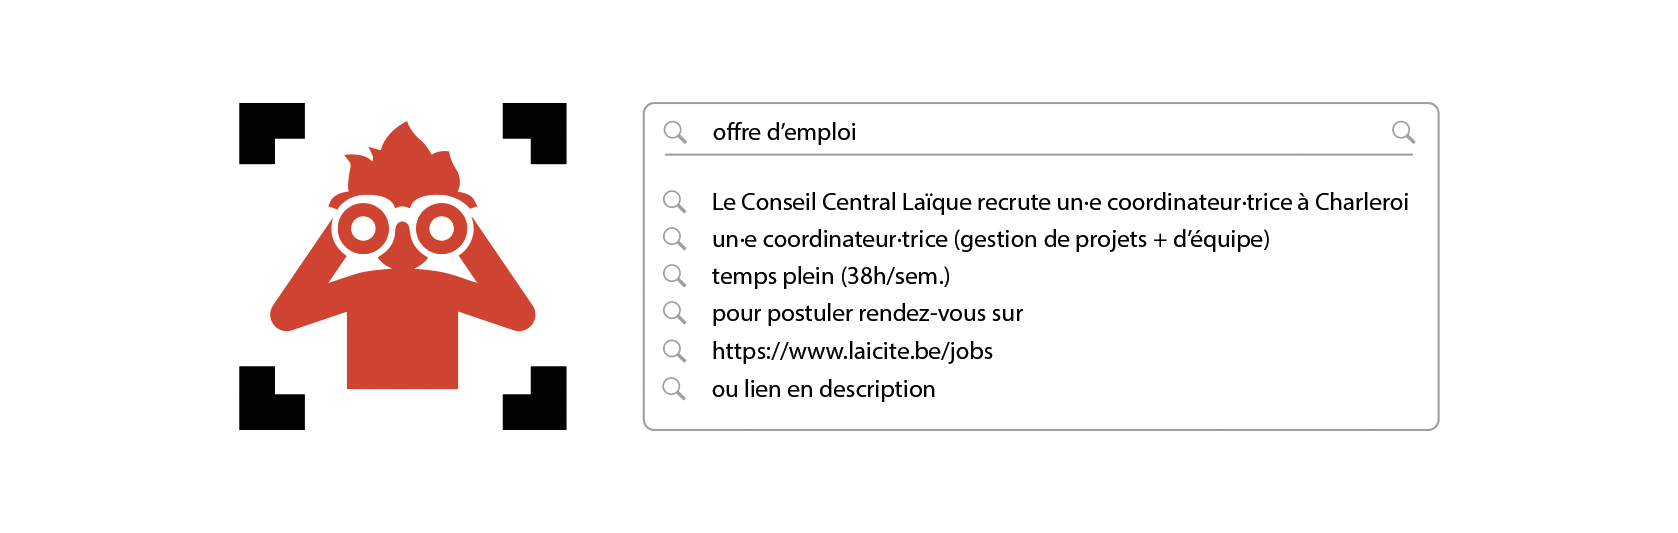Click the magnifier icon beside the laicite.be/jobs URL
The width and height of the screenshot is (1678, 533).
click(x=674, y=351)
